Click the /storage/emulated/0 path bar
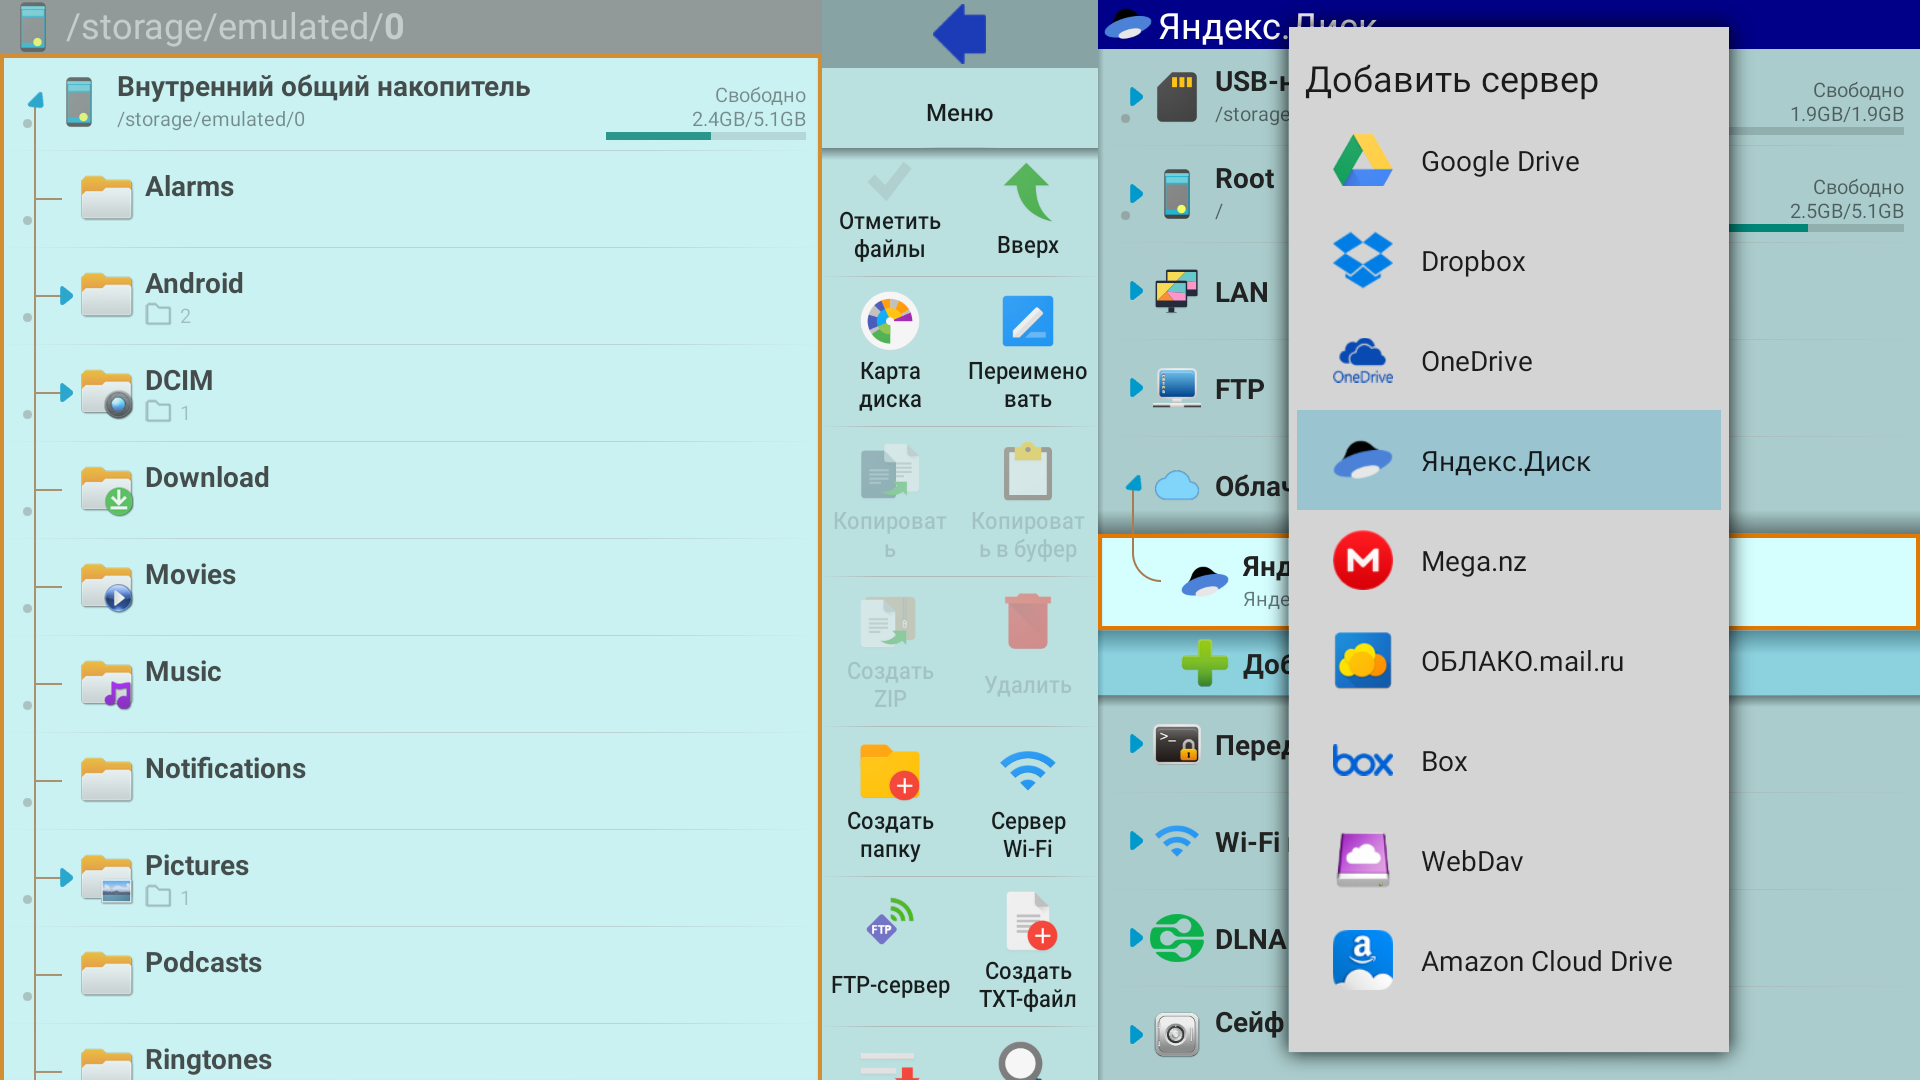Viewport: 1920px width, 1080px height. tap(410, 27)
